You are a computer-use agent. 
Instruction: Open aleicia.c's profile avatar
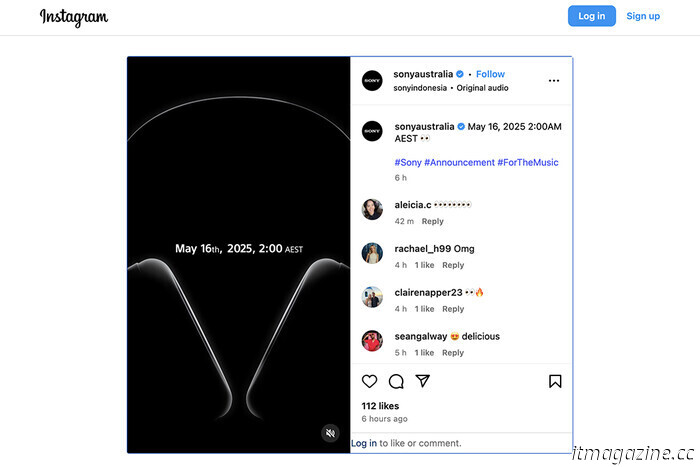(372, 209)
